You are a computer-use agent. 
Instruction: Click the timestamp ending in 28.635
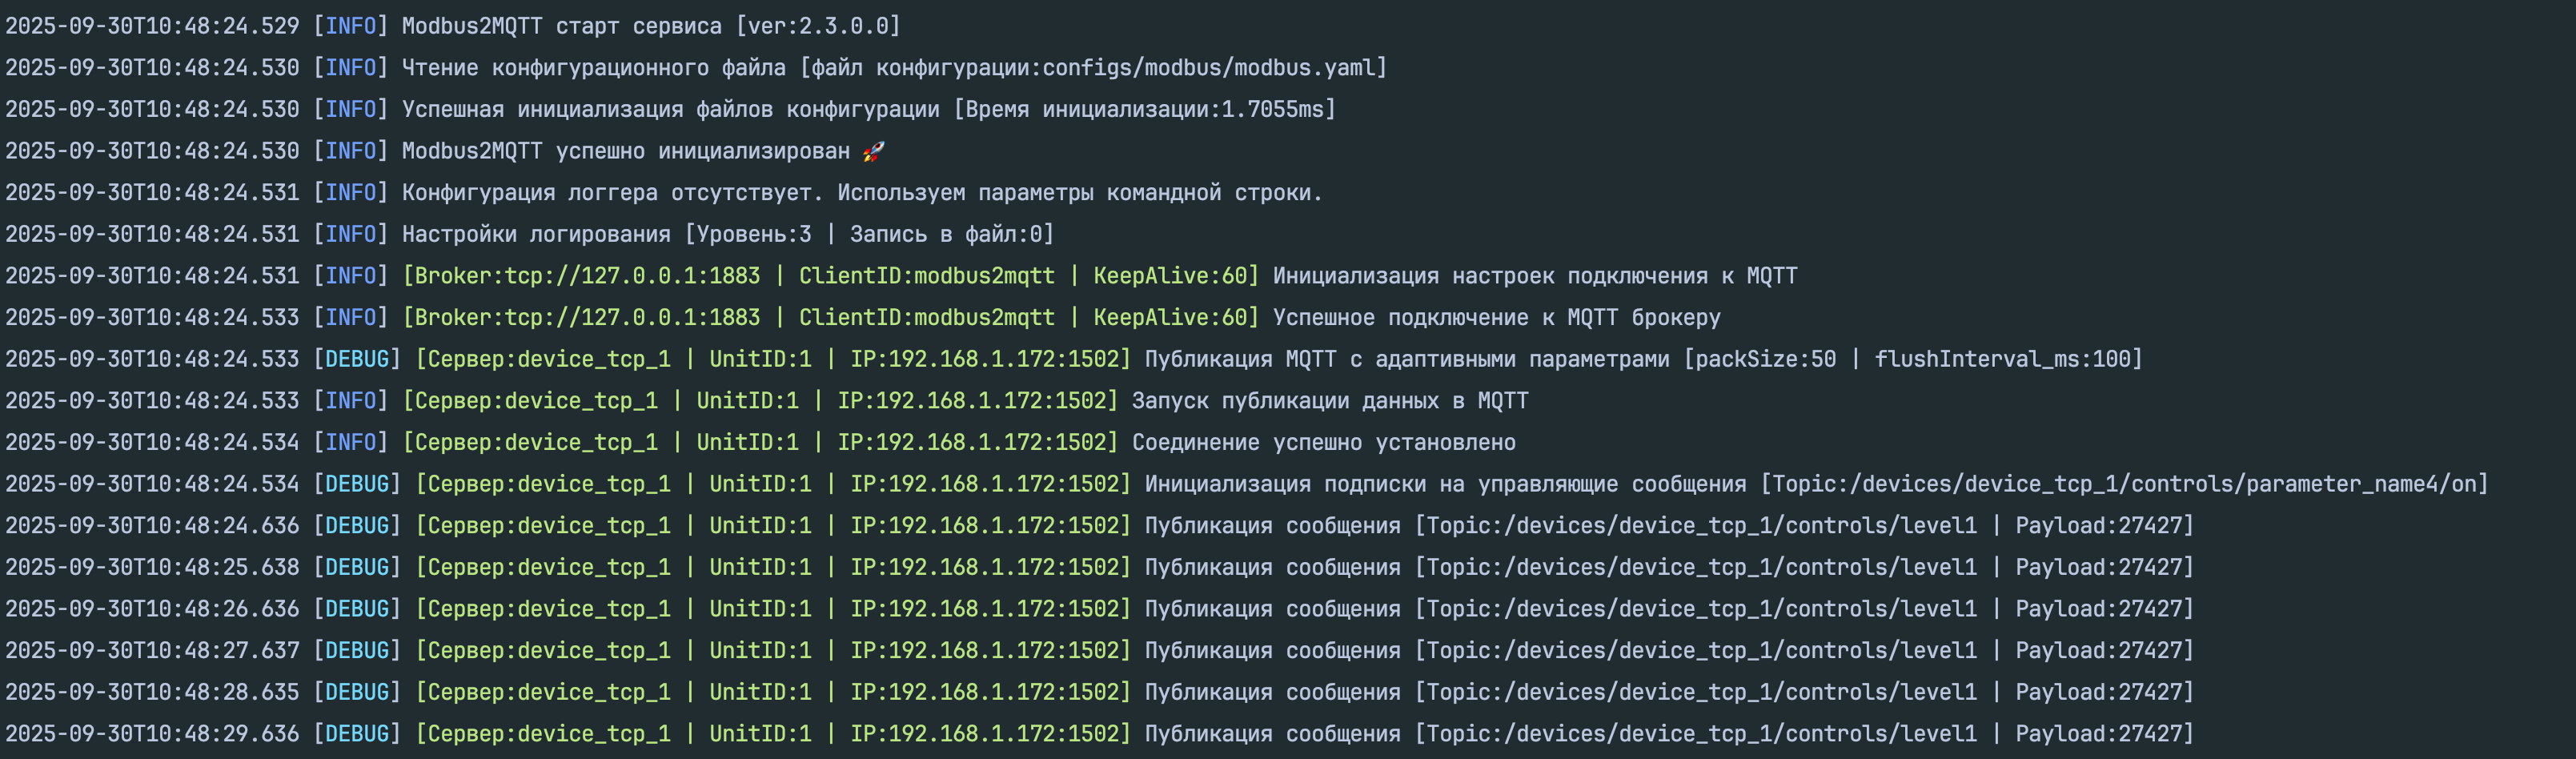(x=152, y=693)
